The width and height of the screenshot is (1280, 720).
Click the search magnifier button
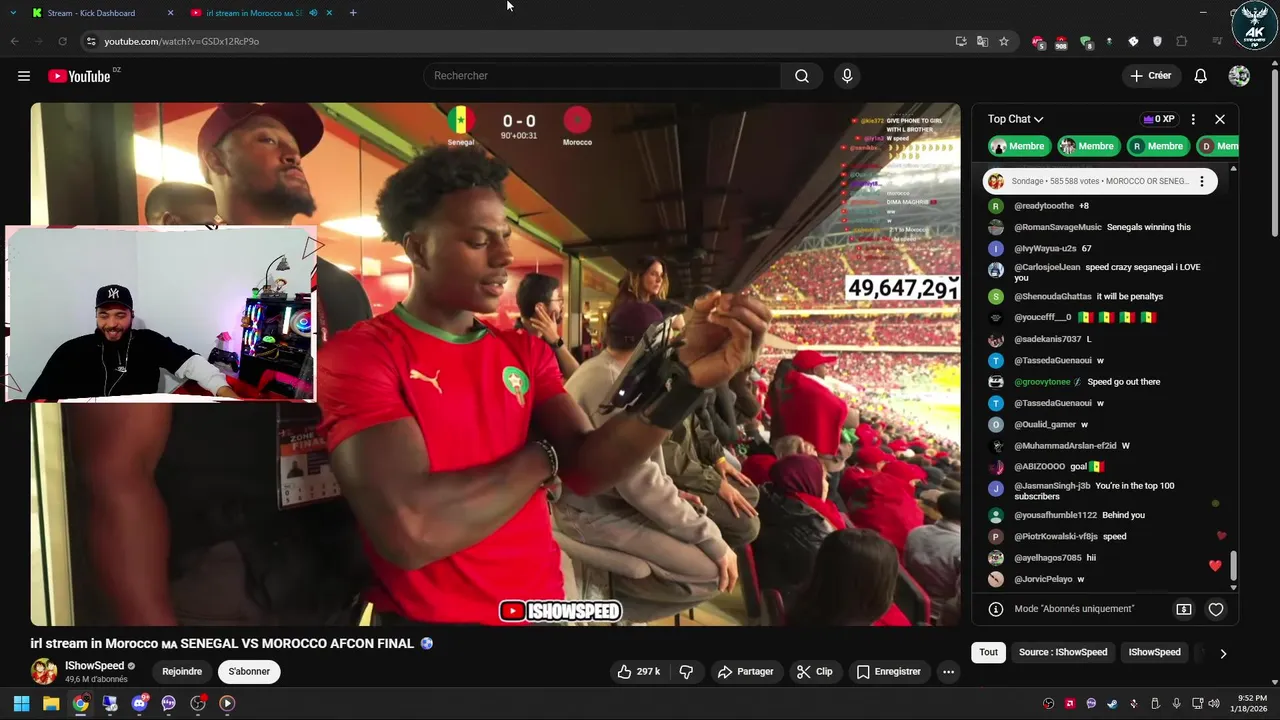point(802,76)
